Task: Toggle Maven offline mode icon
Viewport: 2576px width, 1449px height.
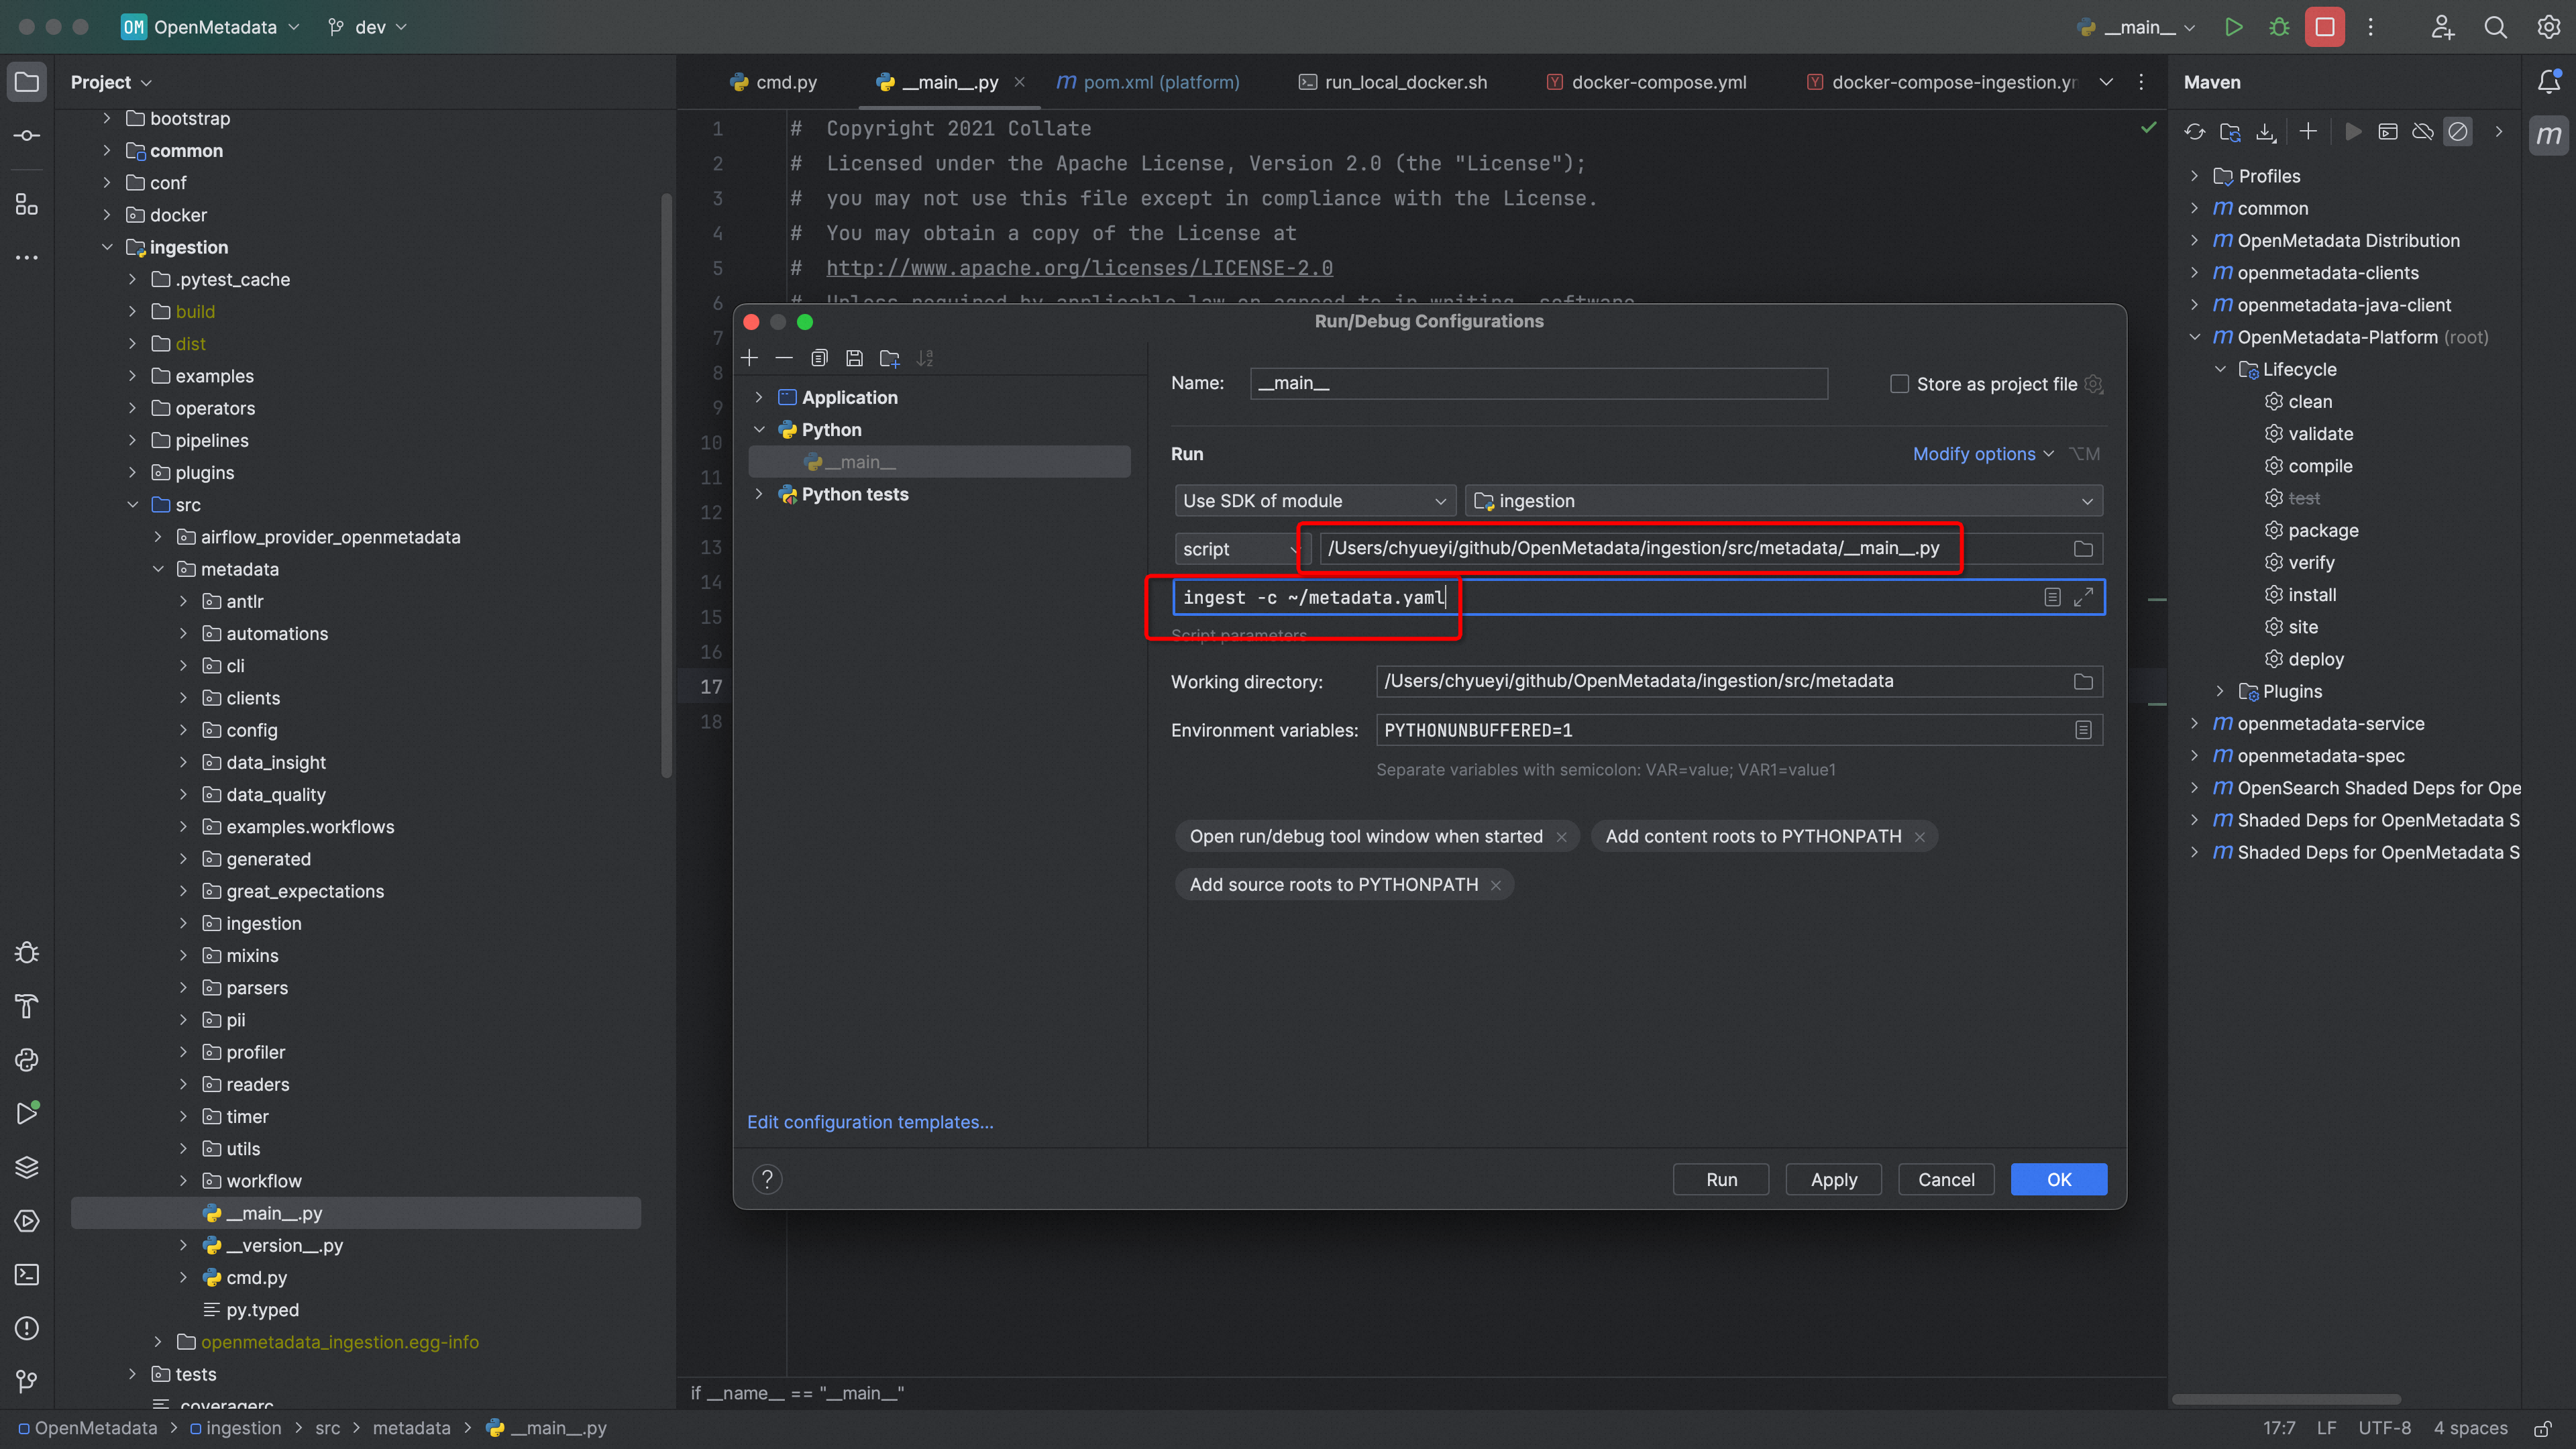Action: click(x=2422, y=132)
